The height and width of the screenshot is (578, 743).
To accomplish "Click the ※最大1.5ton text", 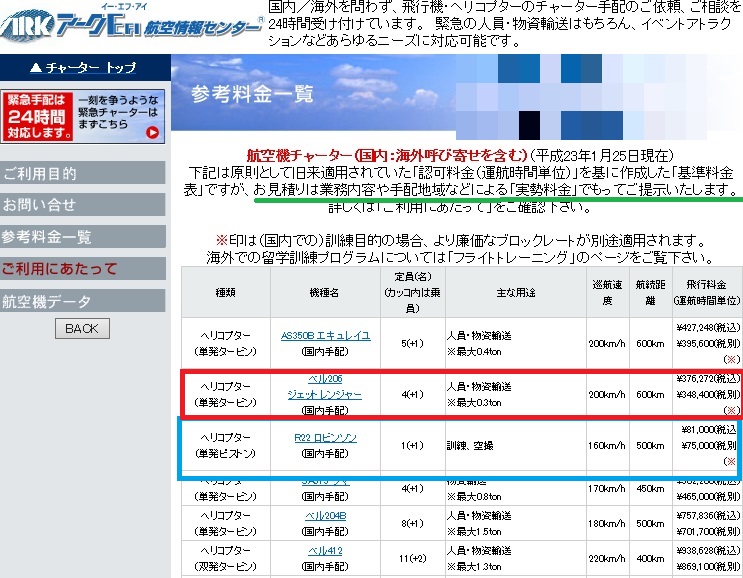I will click(x=474, y=532).
